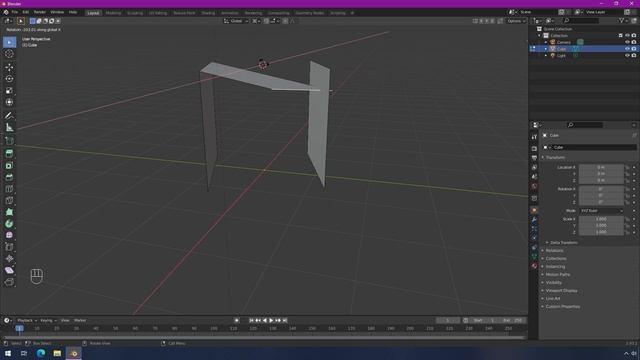
Task: Open the Material properties tab icon
Action: (x=534, y=266)
